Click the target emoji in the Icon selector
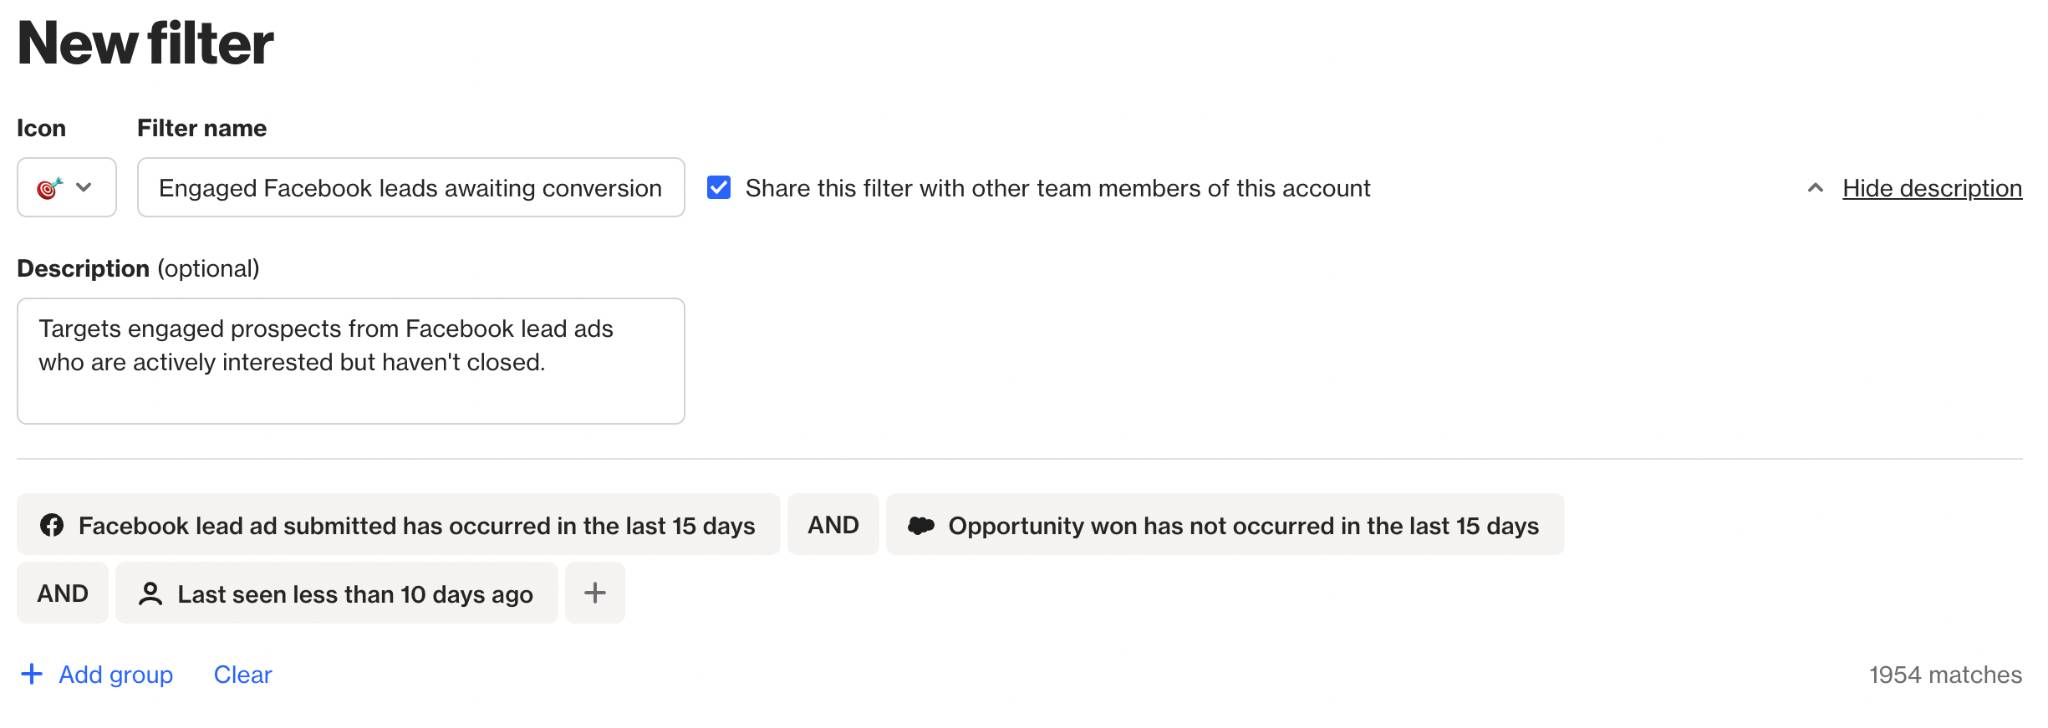 pos(49,188)
